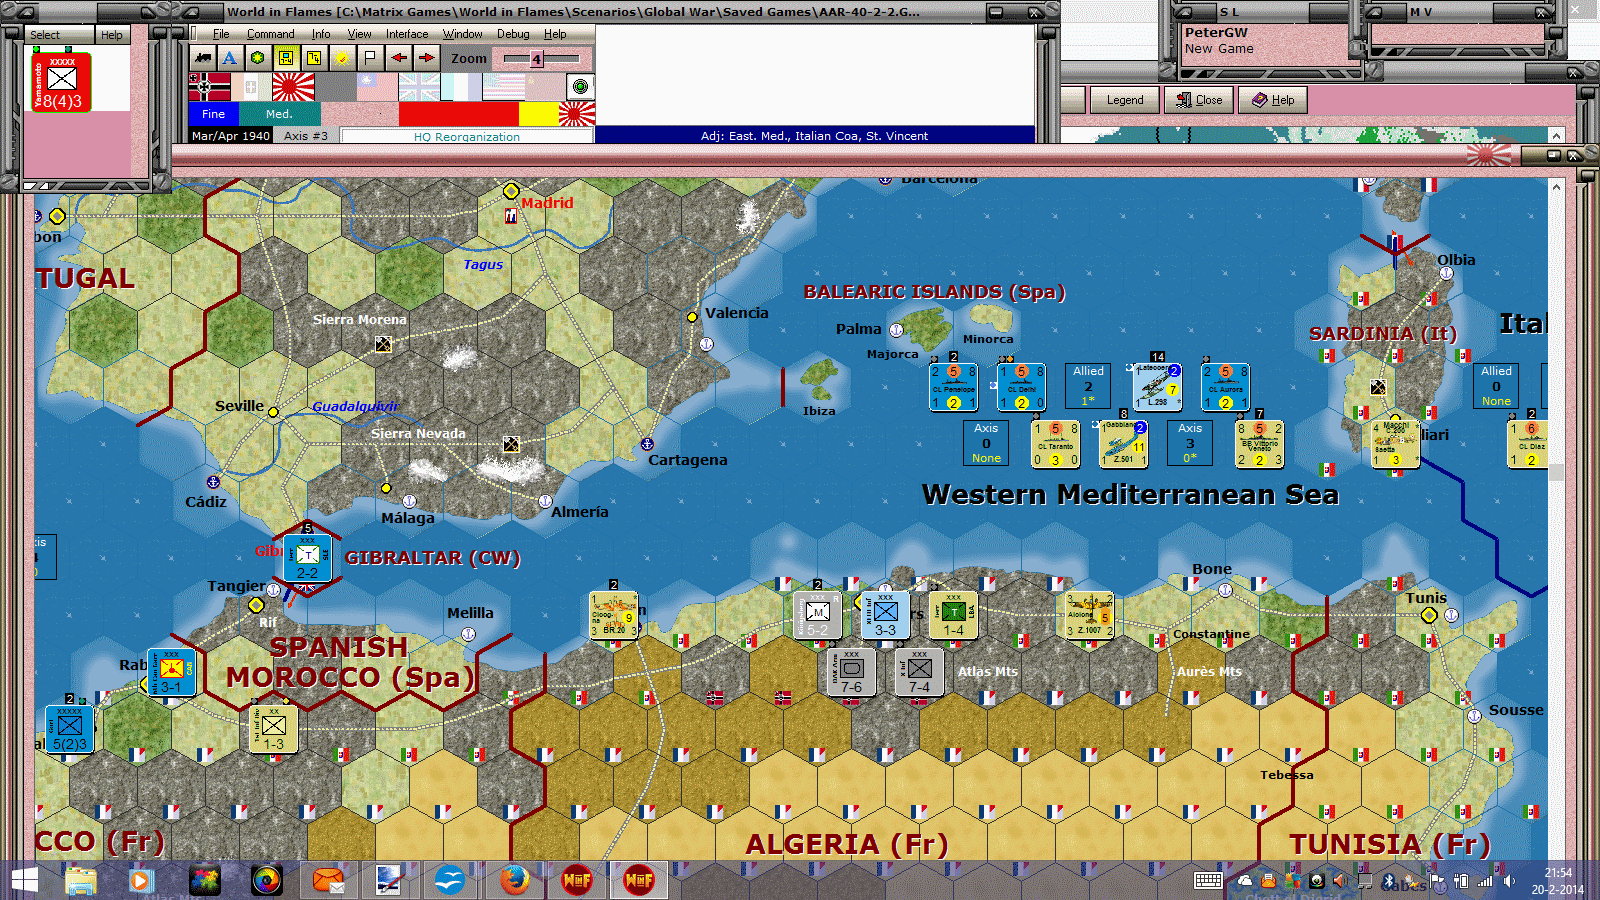Open the File menu
Viewport: 1600px width, 900px height.
(x=221, y=34)
